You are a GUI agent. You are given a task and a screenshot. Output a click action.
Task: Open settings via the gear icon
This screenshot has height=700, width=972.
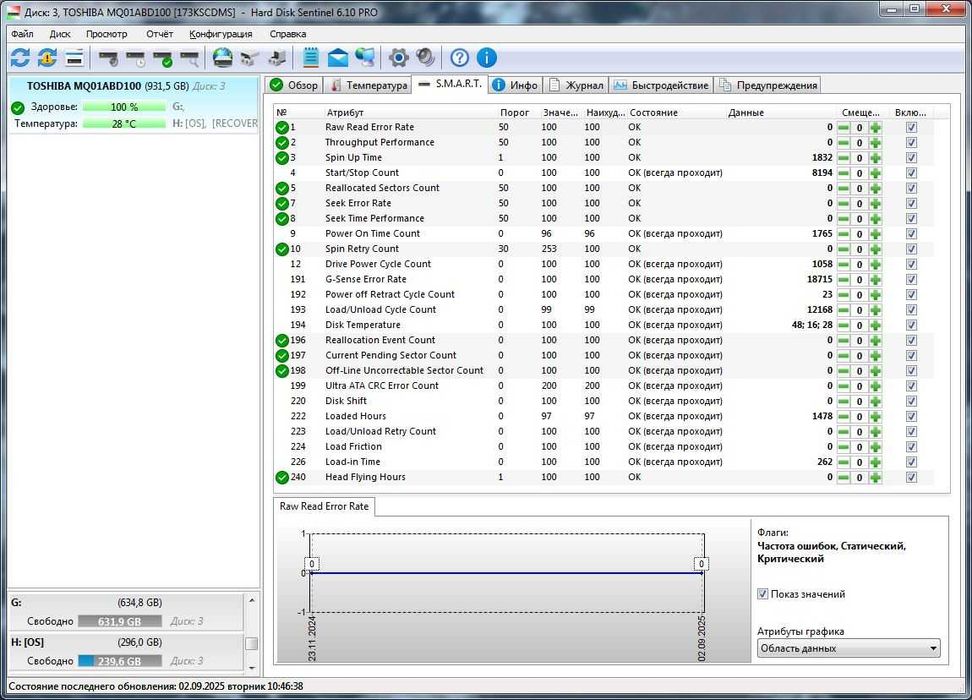[399, 58]
